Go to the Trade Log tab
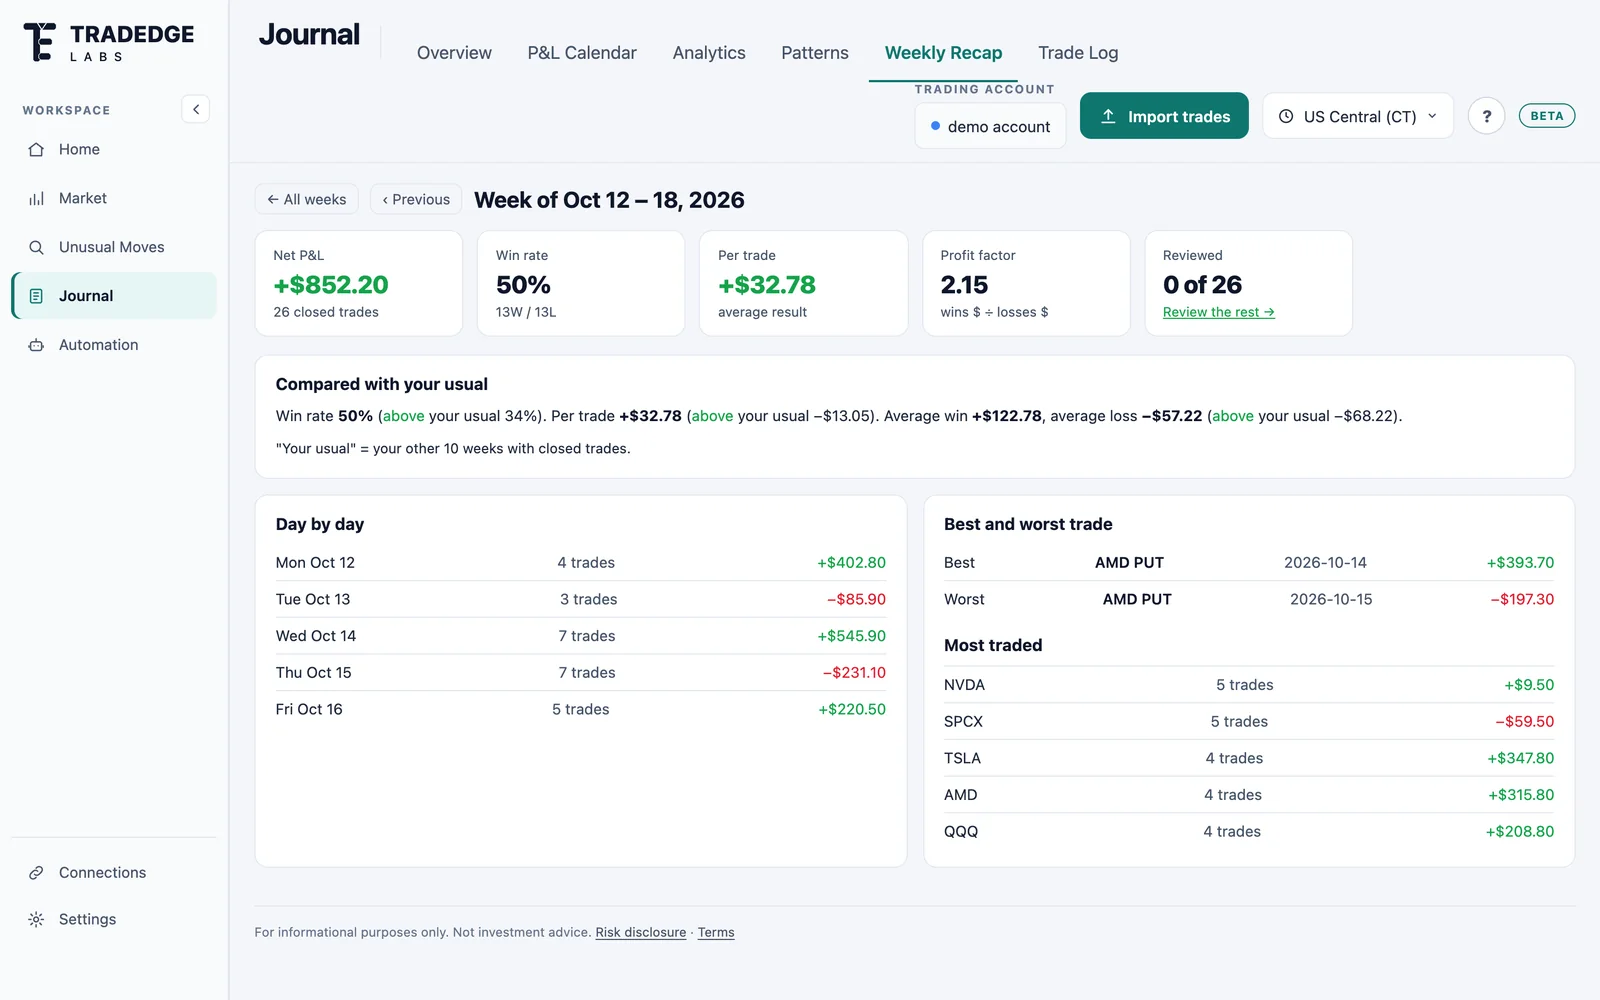The image size is (1600, 1000). pyautogui.click(x=1078, y=53)
